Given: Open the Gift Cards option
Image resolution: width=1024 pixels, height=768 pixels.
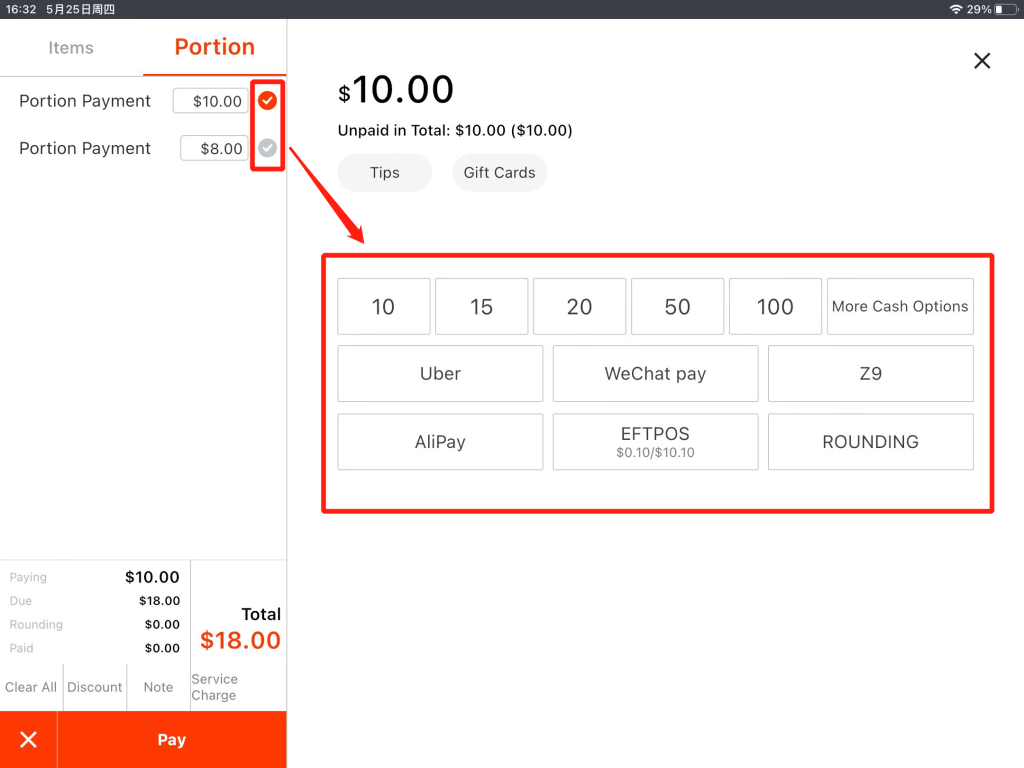Looking at the screenshot, I should (x=500, y=172).
